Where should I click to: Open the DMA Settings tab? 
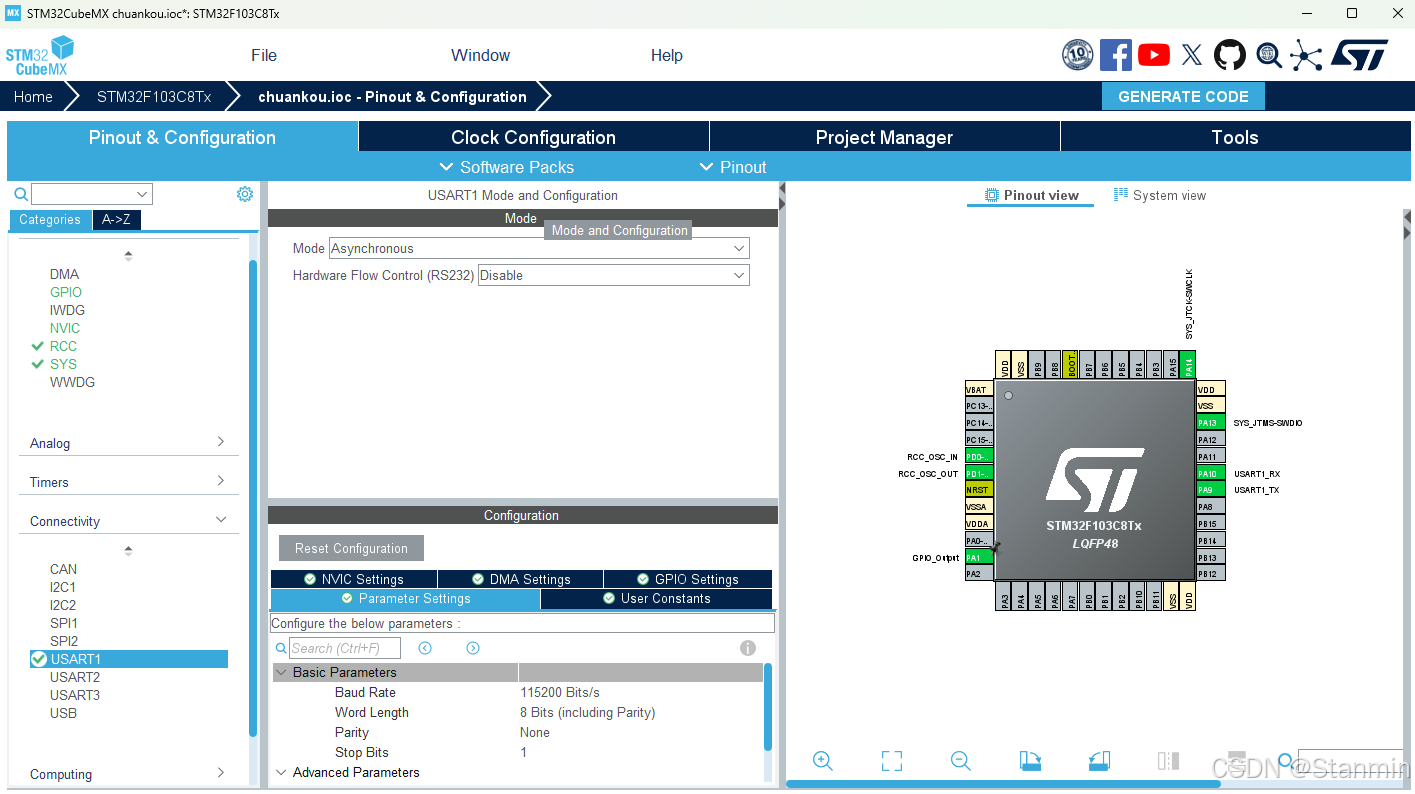coord(520,579)
